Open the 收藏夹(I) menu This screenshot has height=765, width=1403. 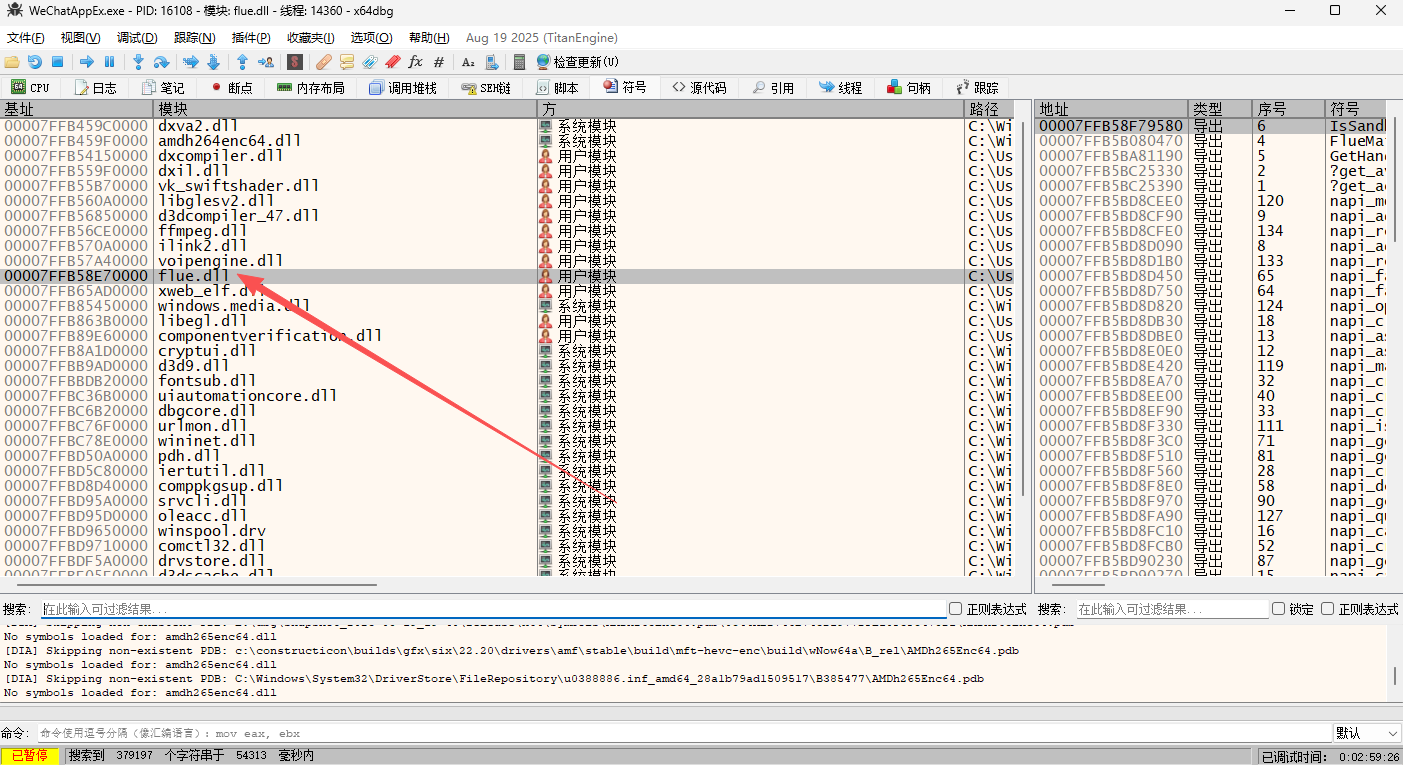tap(310, 38)
